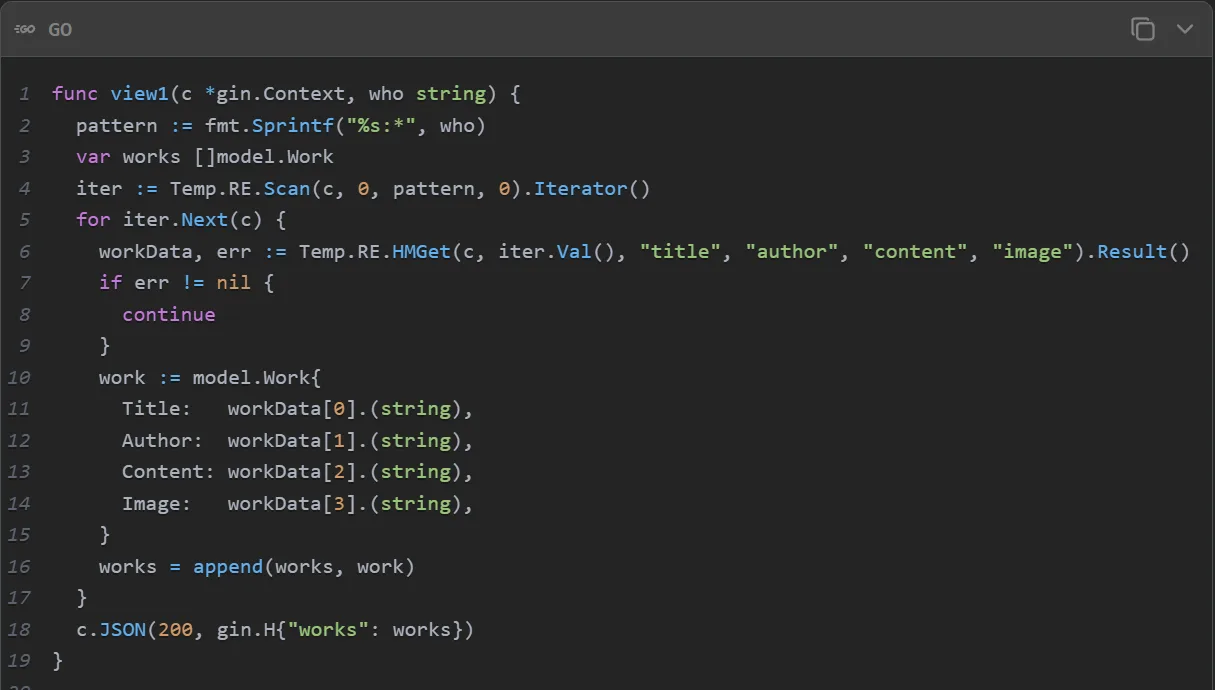Copy the Go code block contents
The image size is (1215, 690).
1143,29
